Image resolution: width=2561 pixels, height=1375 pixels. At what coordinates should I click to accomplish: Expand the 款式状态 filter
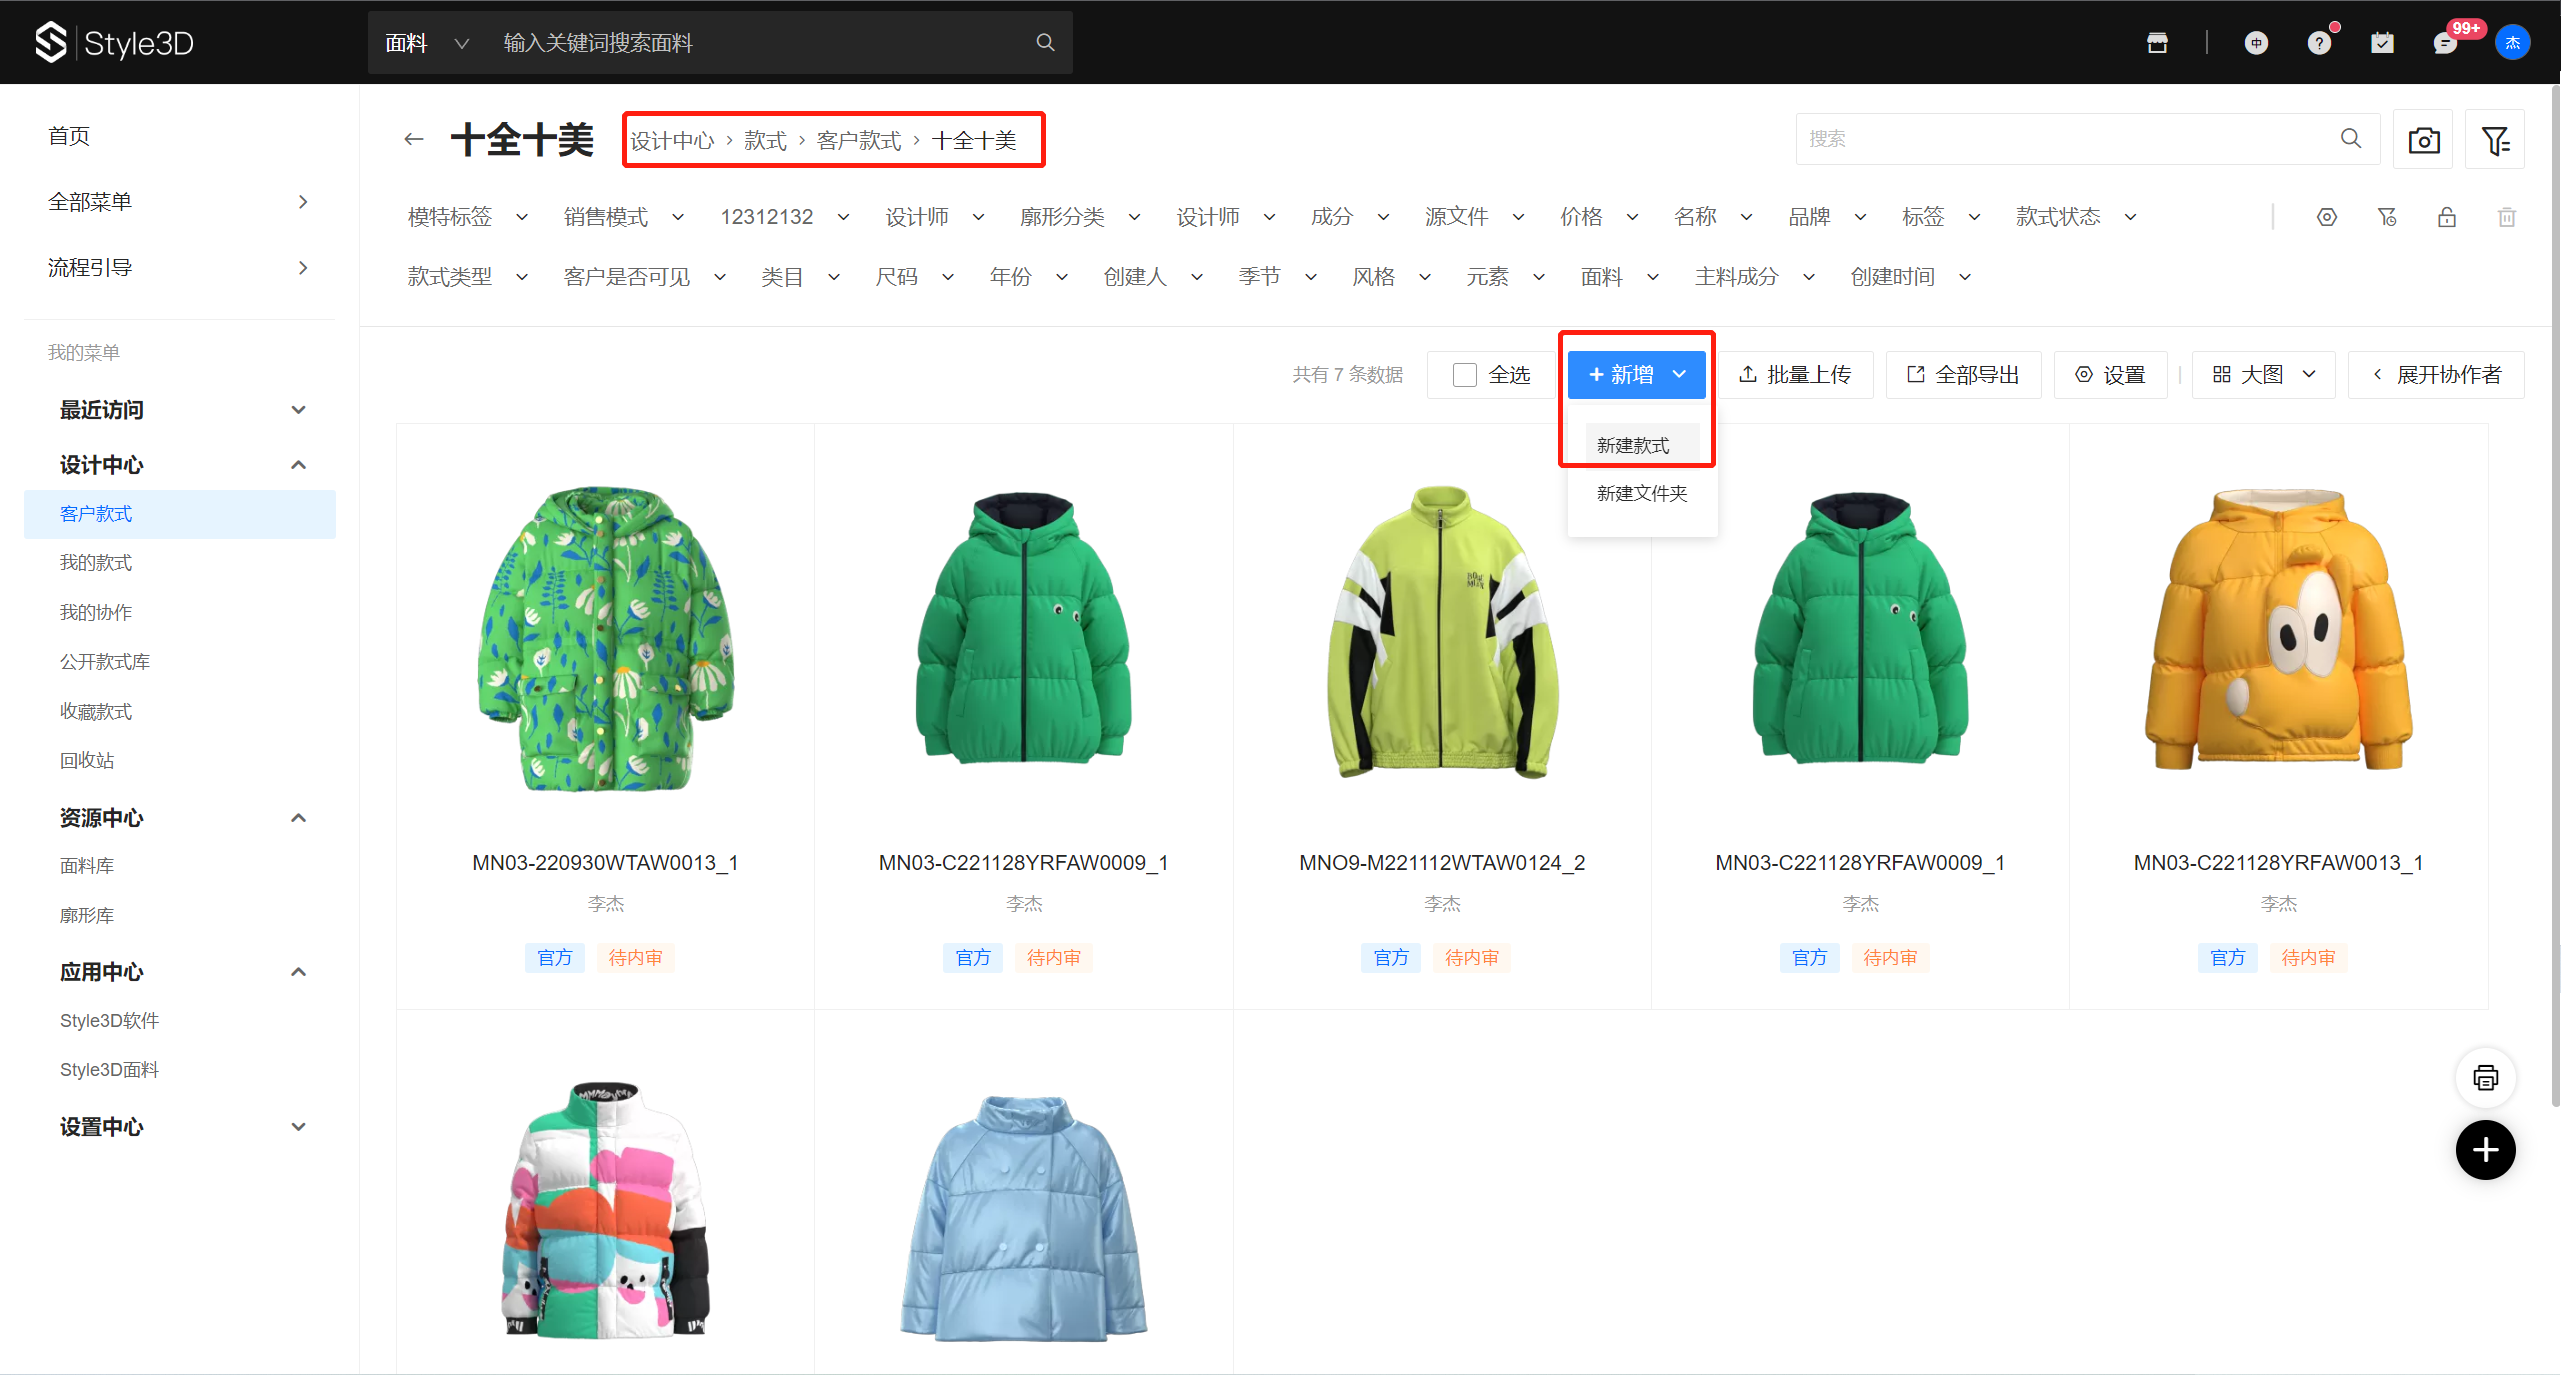[2076, 217]
